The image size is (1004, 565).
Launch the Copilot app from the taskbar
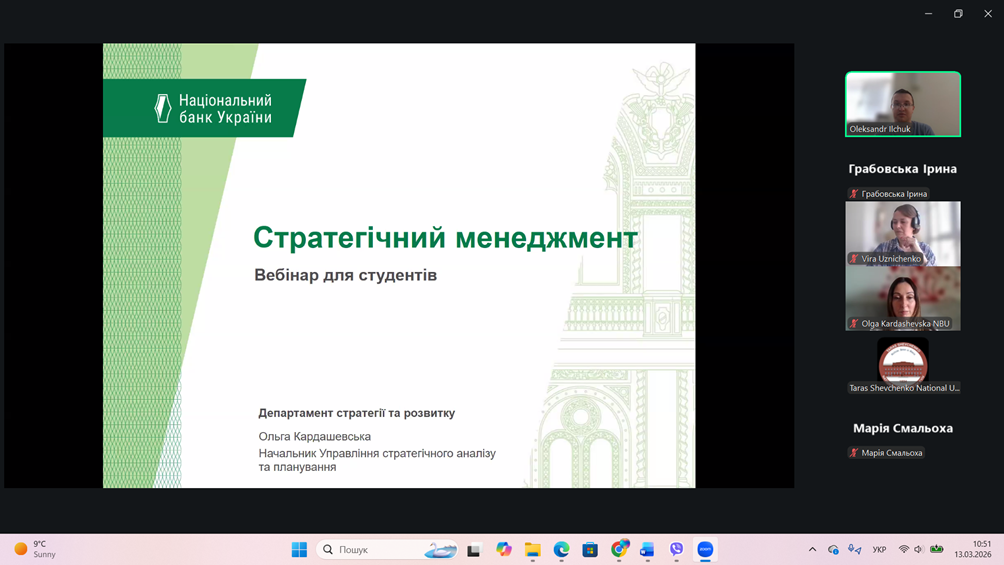click(x=503, y=549)
